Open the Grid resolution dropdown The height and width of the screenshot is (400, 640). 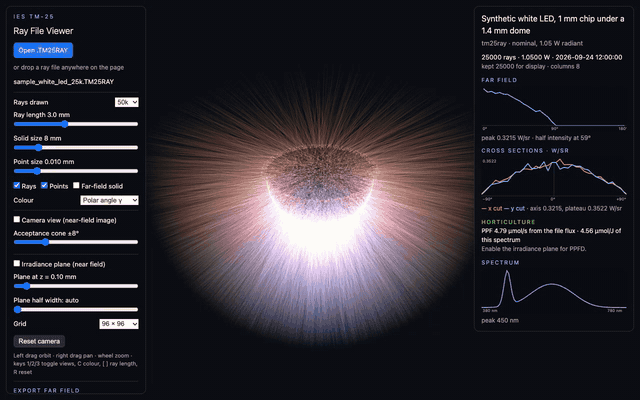[x=119, y=324]
